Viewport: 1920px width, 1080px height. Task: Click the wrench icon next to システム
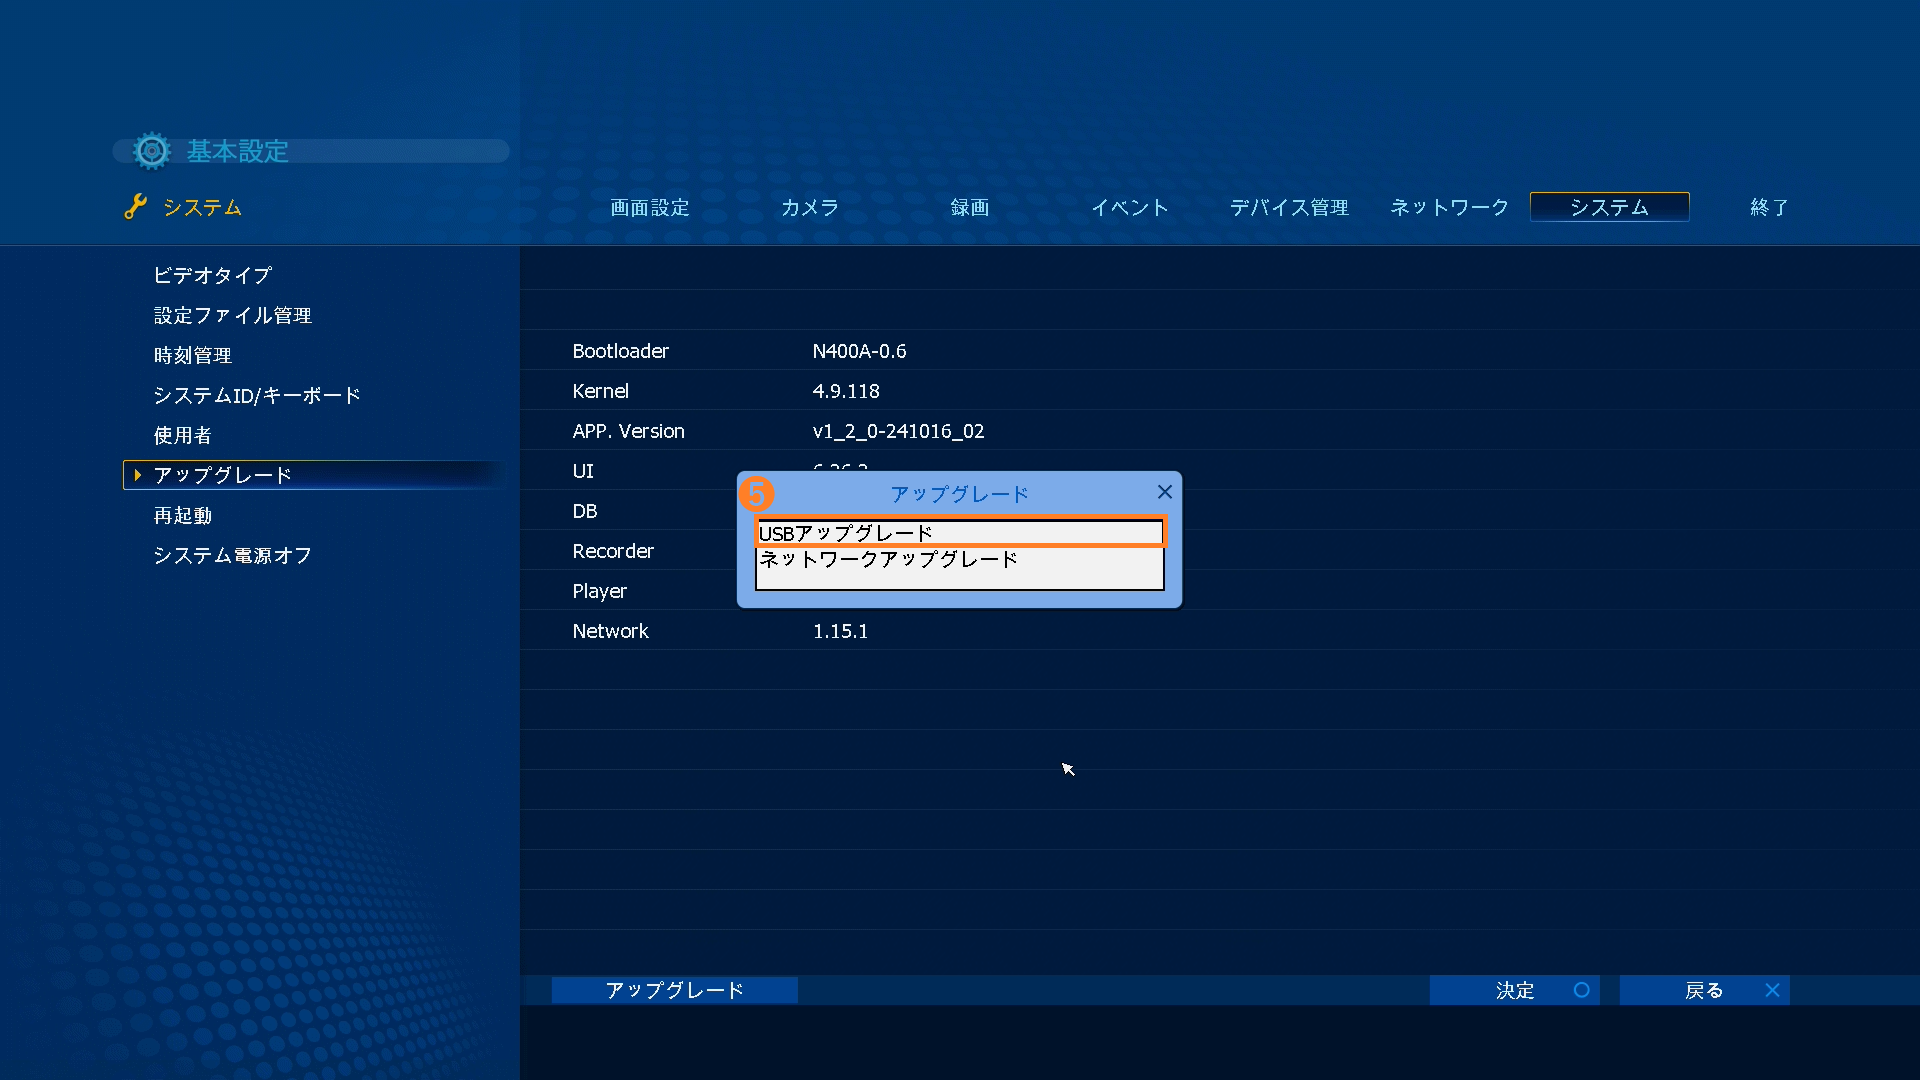click(135, 207)
